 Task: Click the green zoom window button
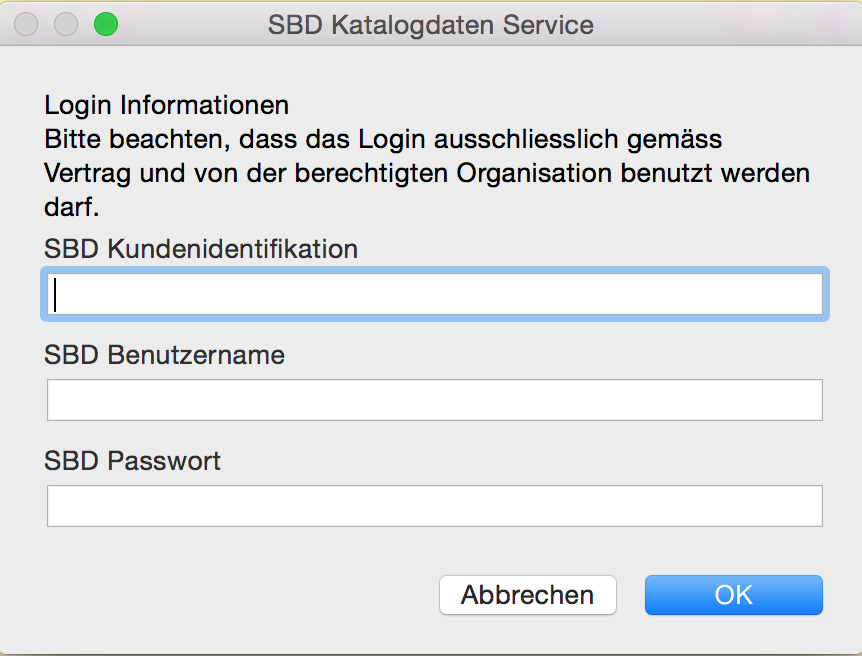(x=105, y=24)
